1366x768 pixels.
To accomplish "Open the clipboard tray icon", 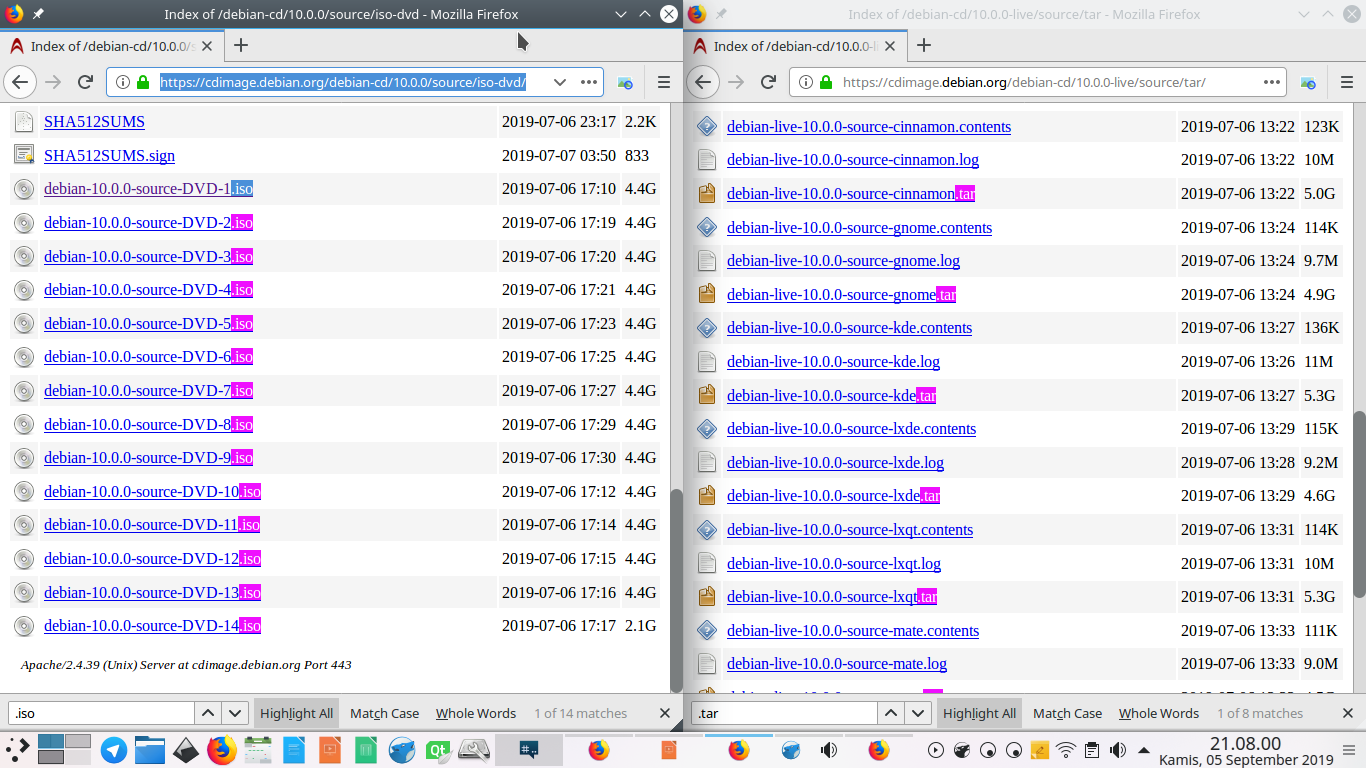I will [1092, 750].
